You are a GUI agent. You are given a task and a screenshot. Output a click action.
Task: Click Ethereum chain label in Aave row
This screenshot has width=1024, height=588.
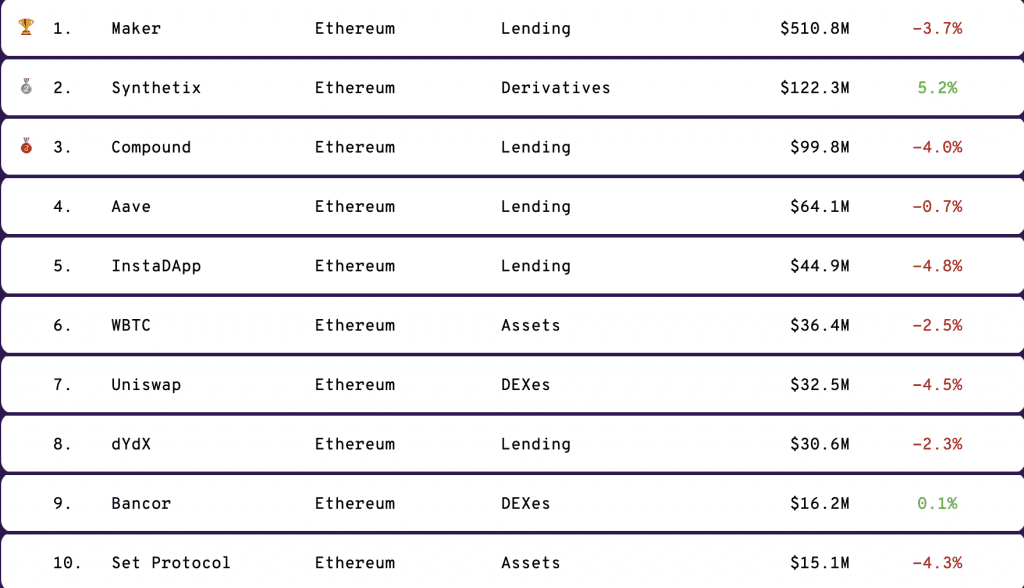coord(355,207)
